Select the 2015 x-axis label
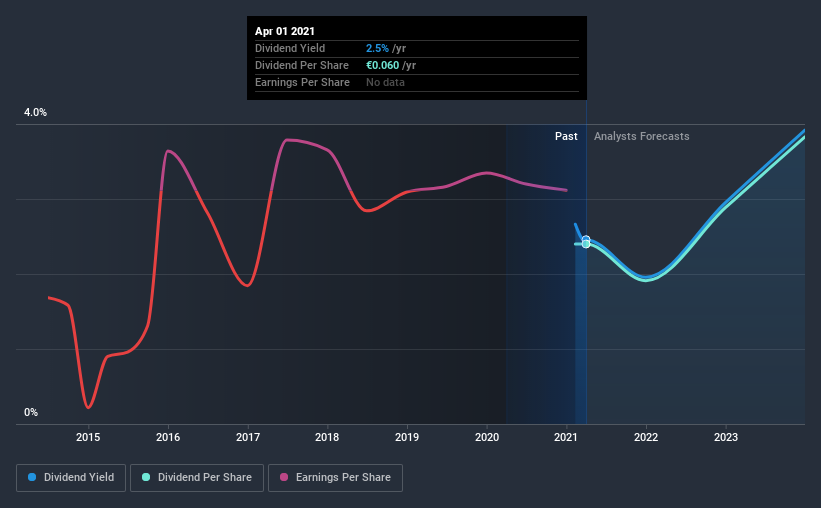This screenshot has width=821, height=508. click(x=88, y=437)
